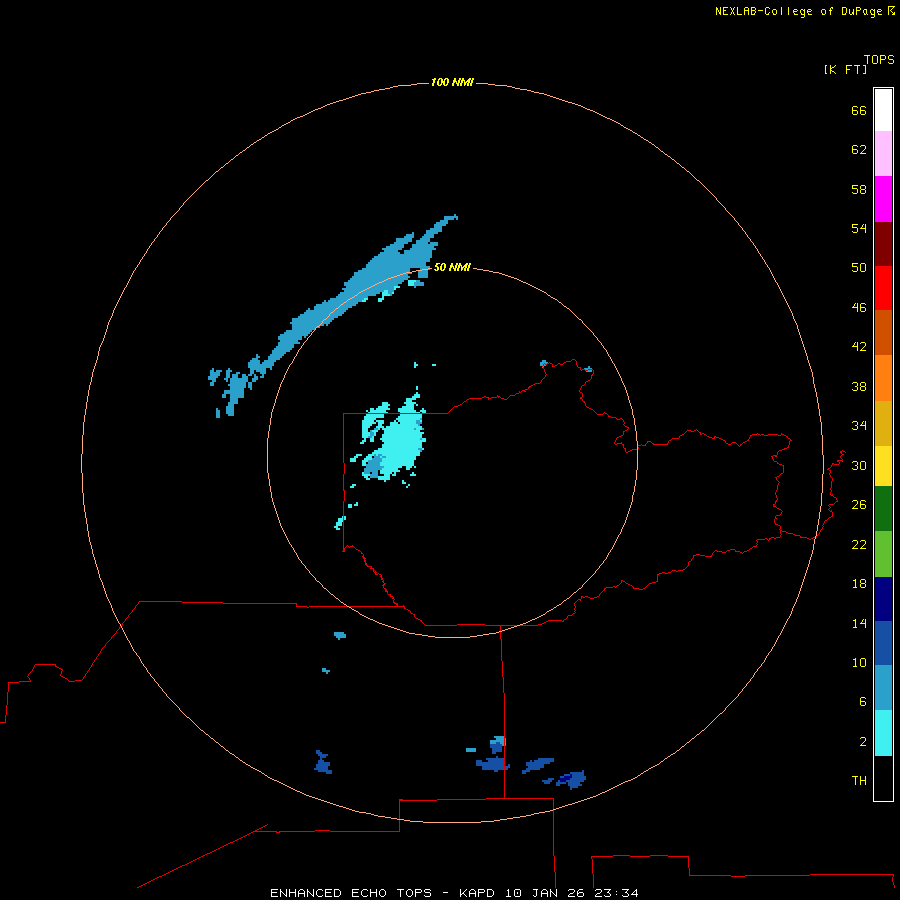Click the bright red swatch above 50
The image size is (900, 900).
coord(883,288)
